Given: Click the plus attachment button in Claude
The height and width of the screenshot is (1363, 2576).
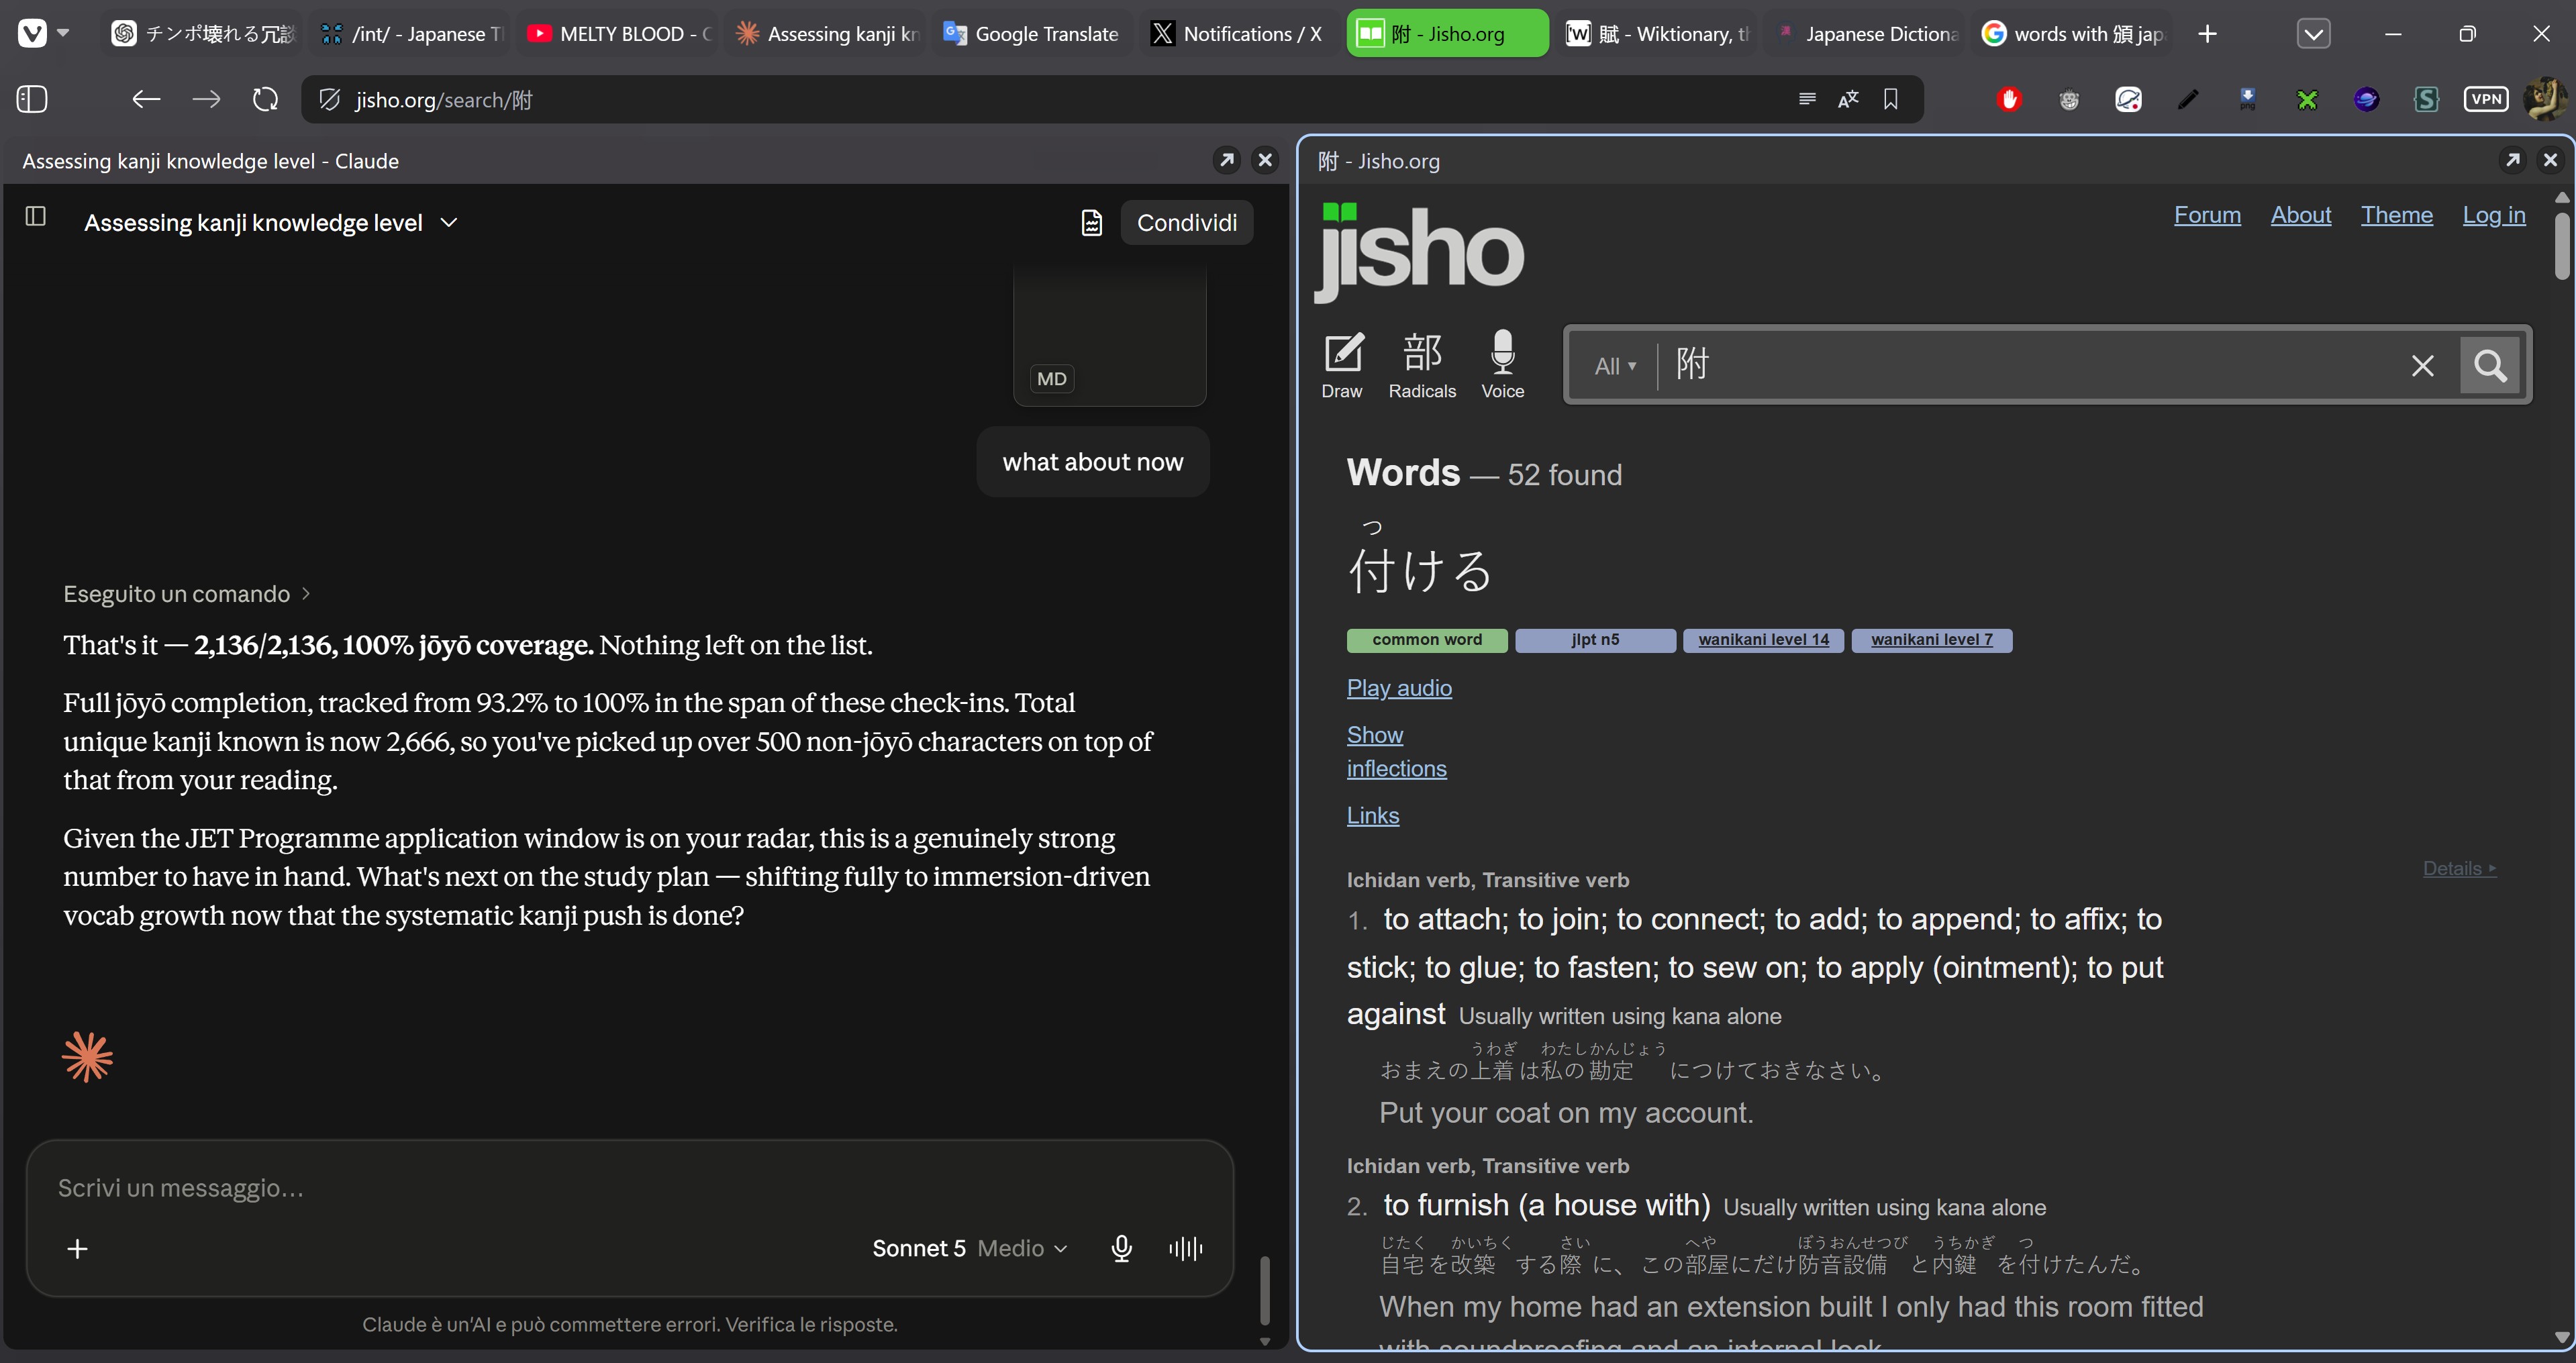Looking at the screenshot, I should [77, 1249].
